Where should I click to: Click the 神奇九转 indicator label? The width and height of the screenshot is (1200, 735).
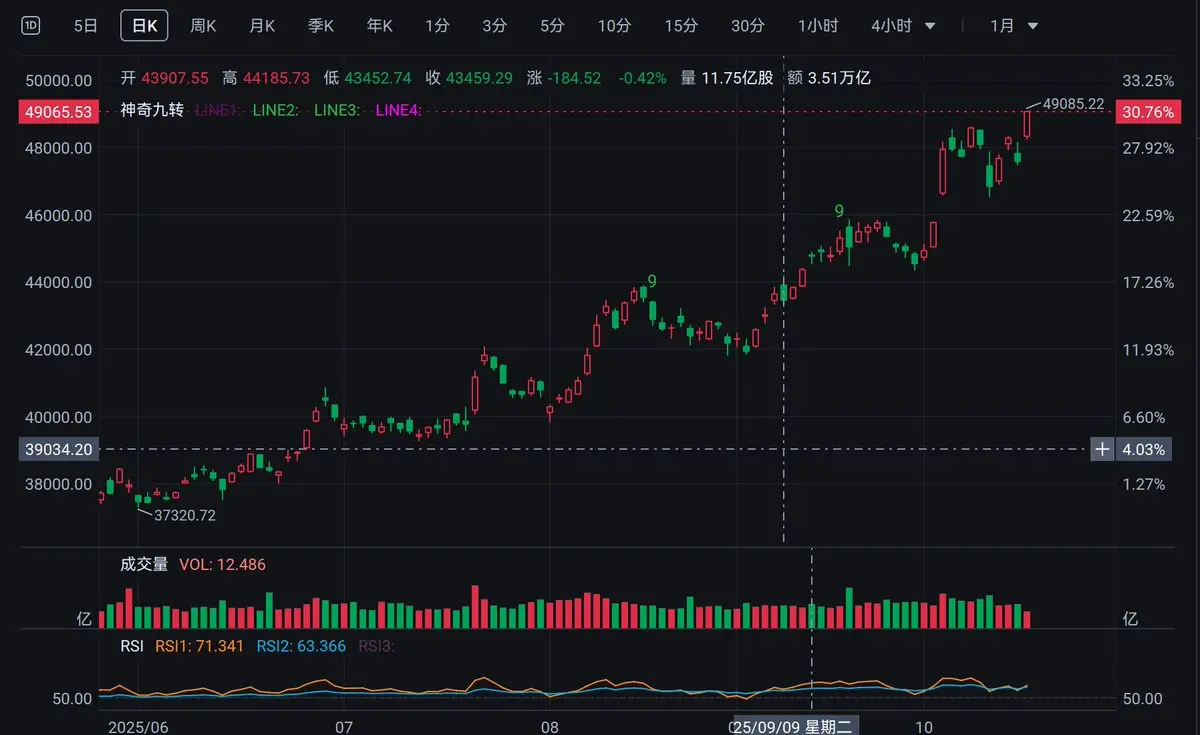point(152,110)
